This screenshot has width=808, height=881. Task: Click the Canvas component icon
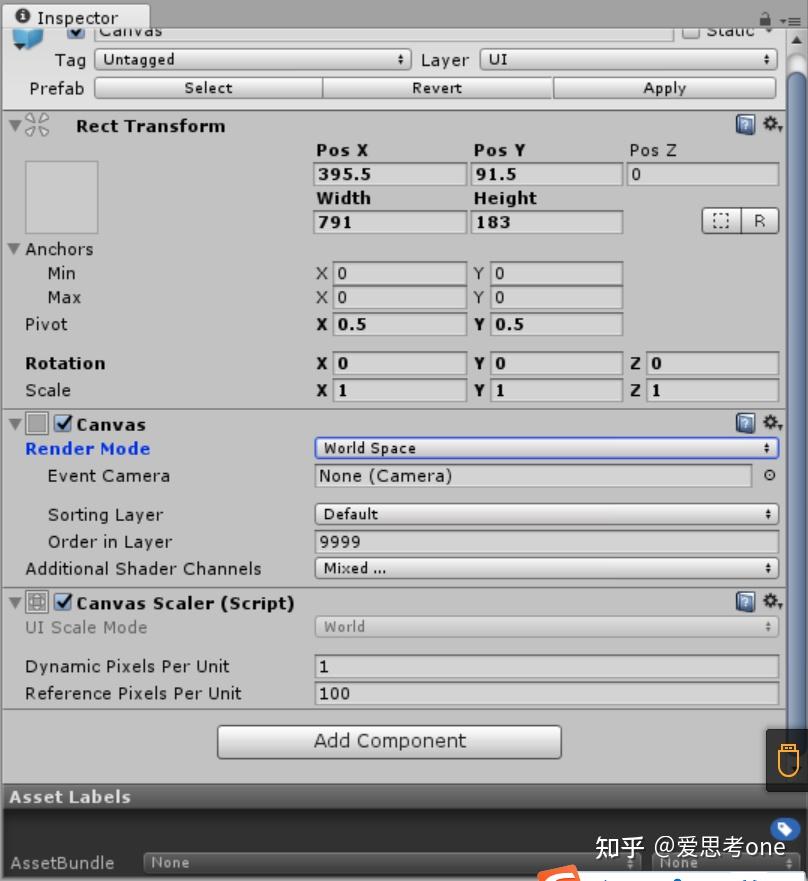37,423
